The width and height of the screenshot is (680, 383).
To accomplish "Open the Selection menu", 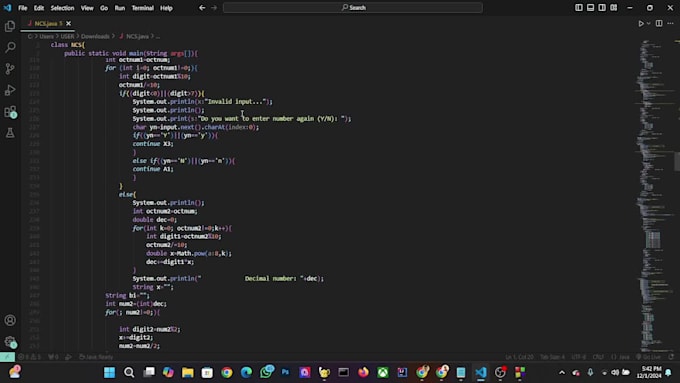I will click(62, 8).
